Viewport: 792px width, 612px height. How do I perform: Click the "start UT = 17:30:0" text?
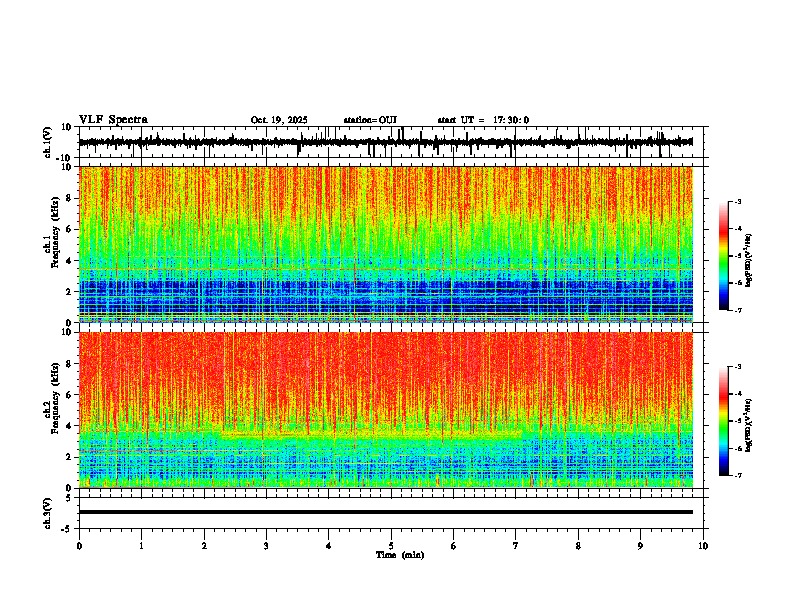[483, 120]
